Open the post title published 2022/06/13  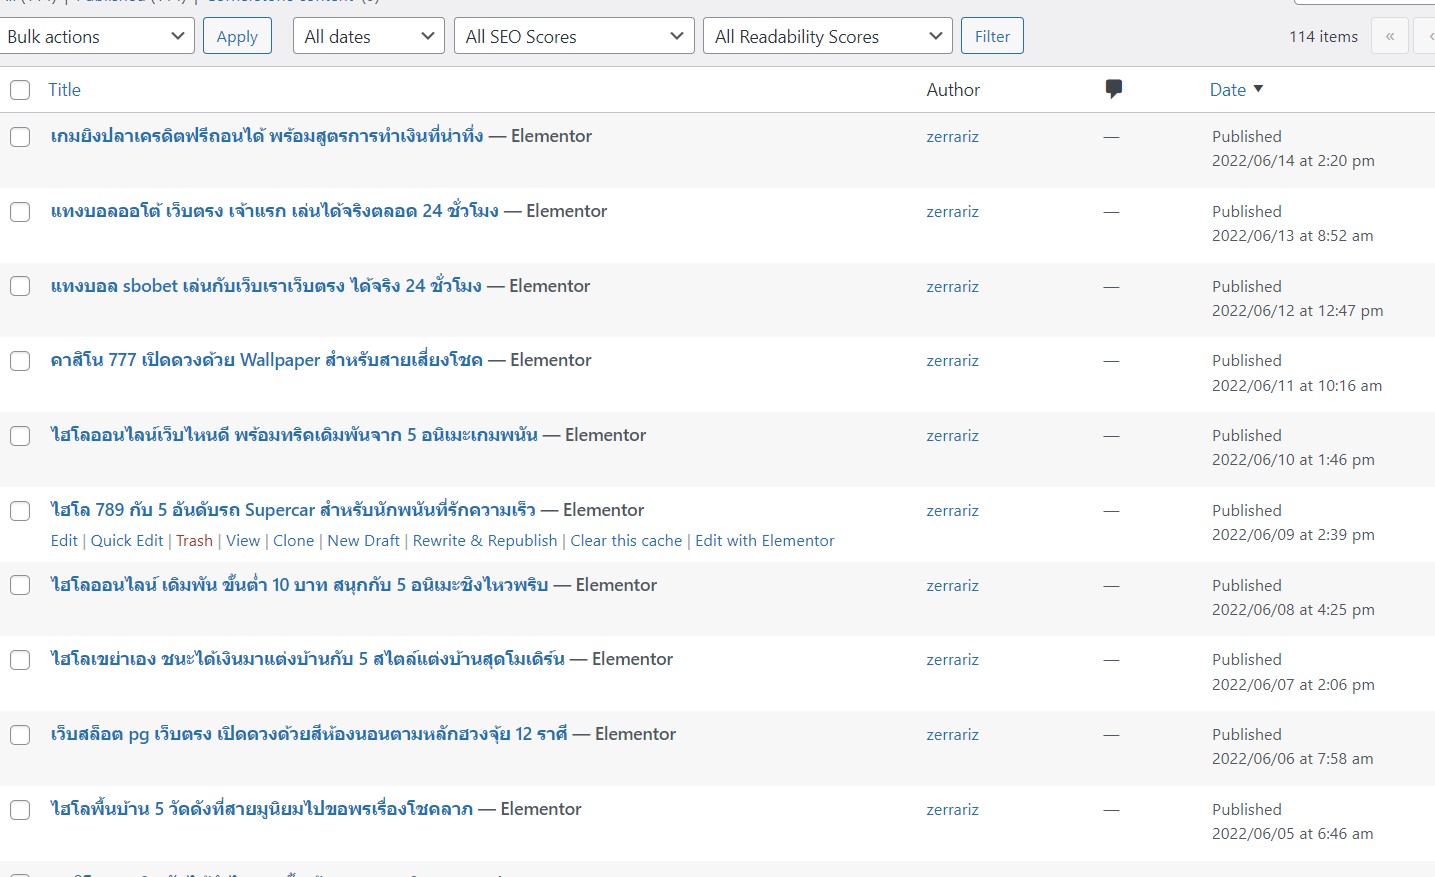point(275,211)
